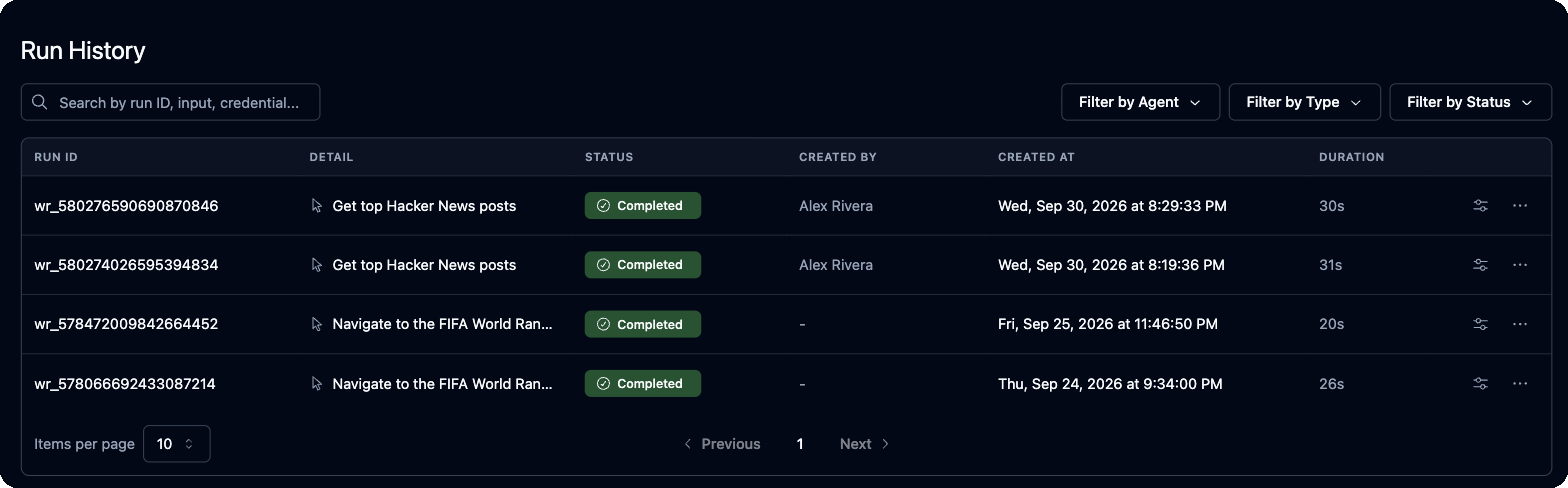Screen dimensions: 1568x488
Task: Click Hacker News detail of run wr_580276590690870846
Action: (424, 206)
